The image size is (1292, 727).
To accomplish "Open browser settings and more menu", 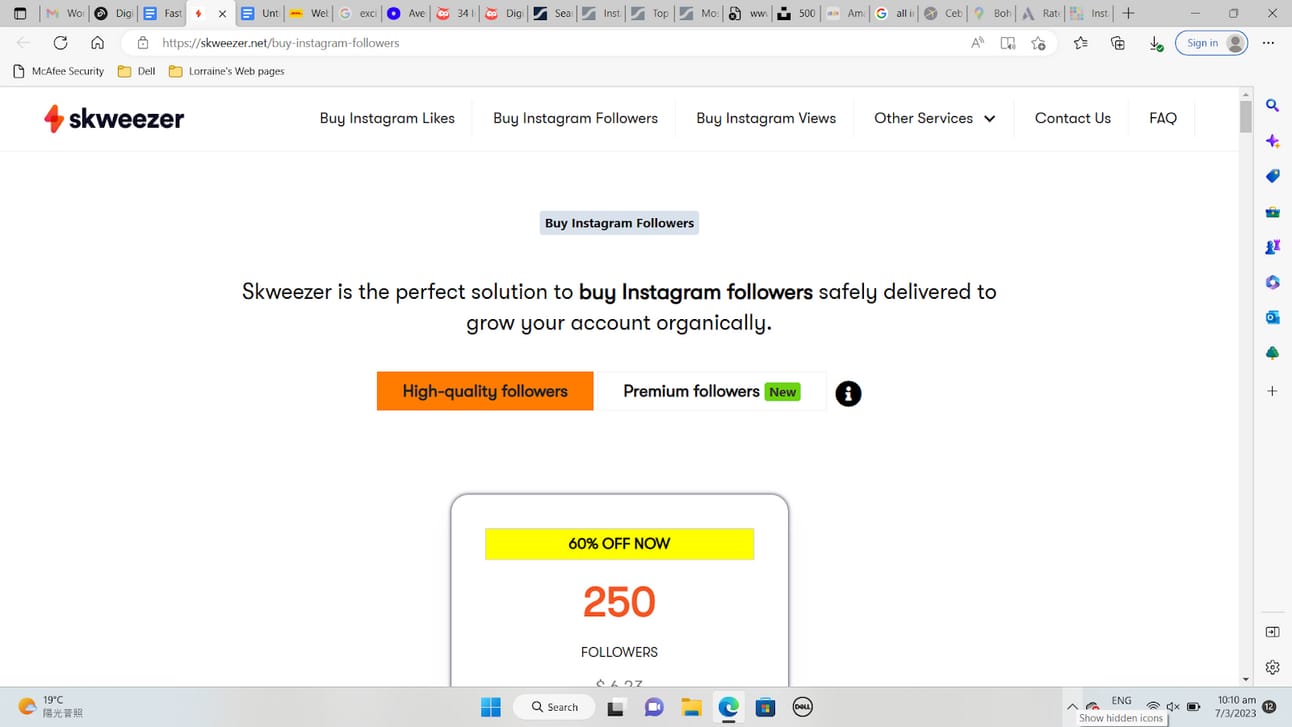I will 1268,43.
